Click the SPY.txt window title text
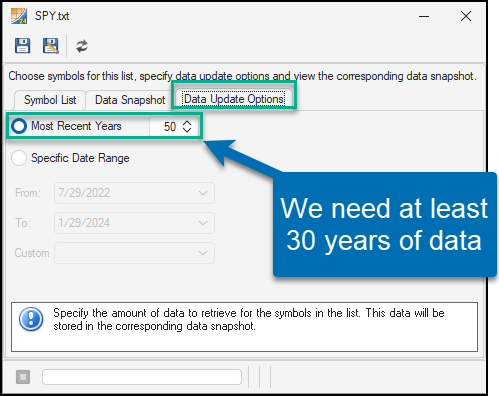 pyautogui.click(x=52, y=16)
